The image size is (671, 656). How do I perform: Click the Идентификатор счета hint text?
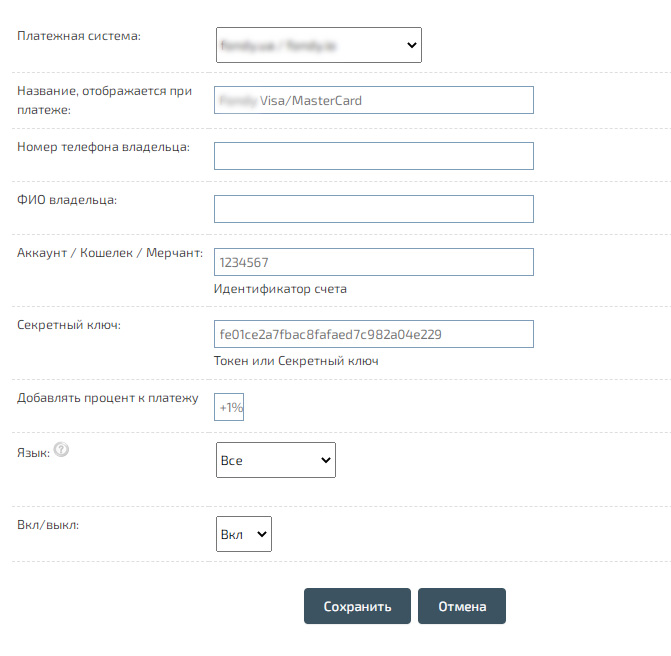pyautogui.click(x=280, y=289)
